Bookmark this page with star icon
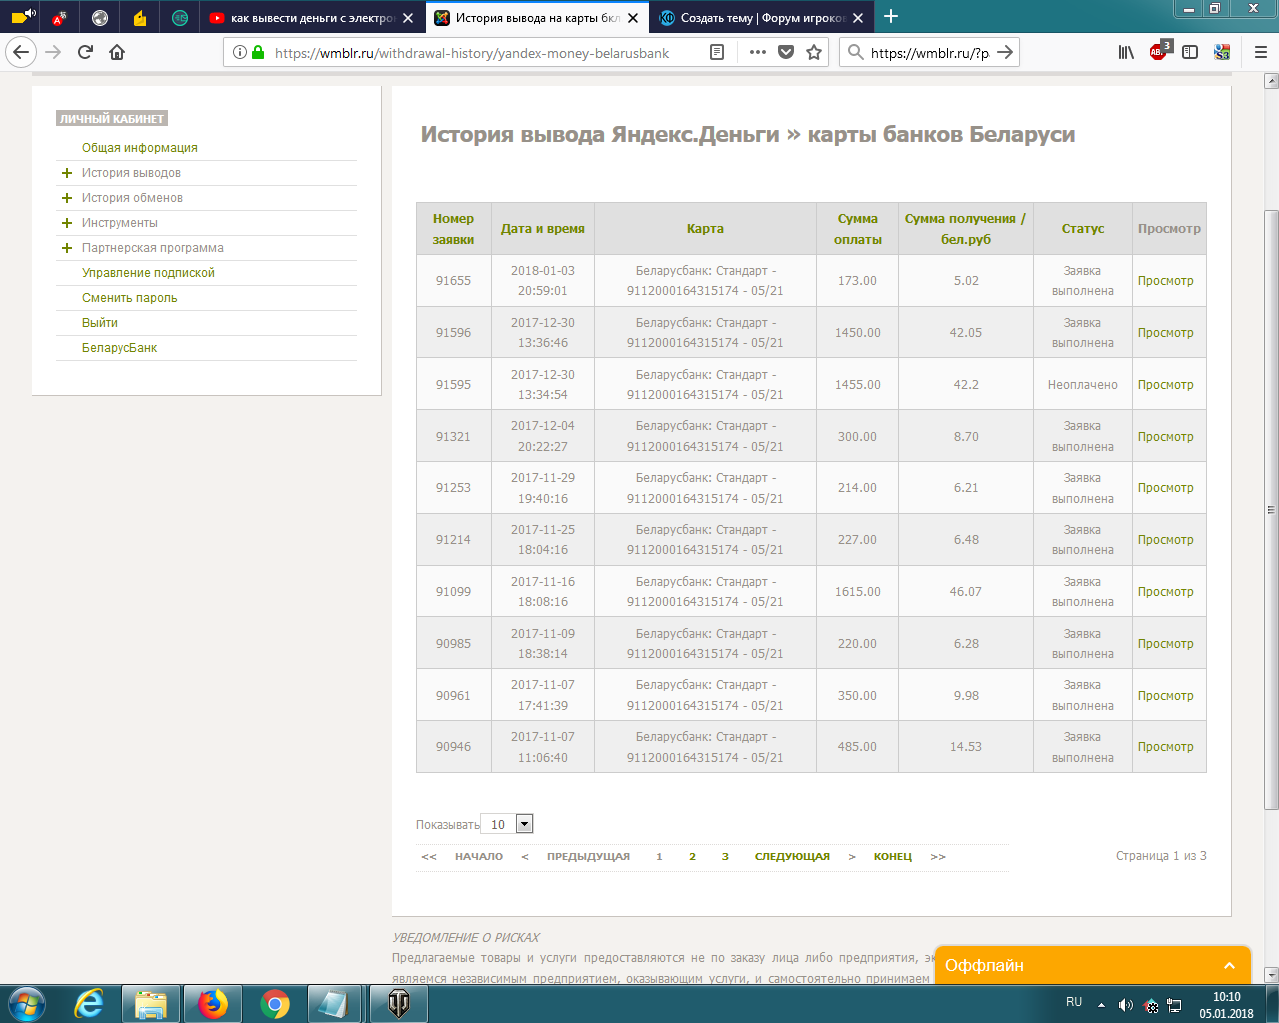Screen dimensions: 1279x1023 [814, 52]
